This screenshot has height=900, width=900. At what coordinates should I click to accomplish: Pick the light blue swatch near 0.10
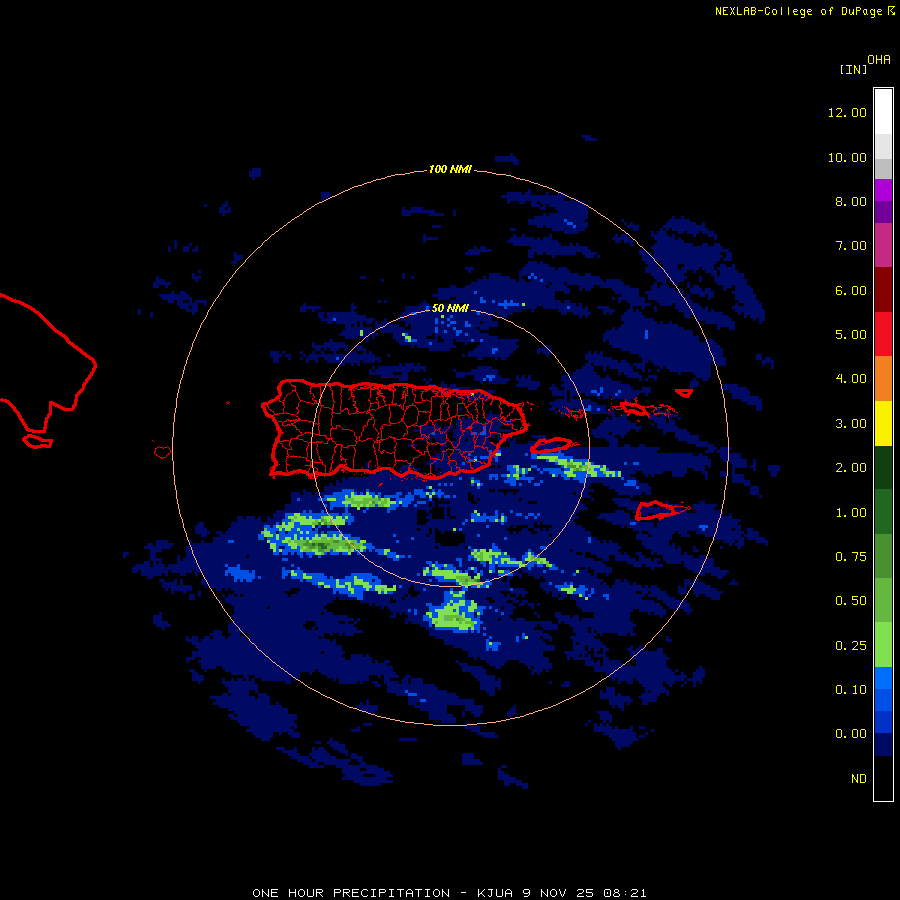point(883,678)
